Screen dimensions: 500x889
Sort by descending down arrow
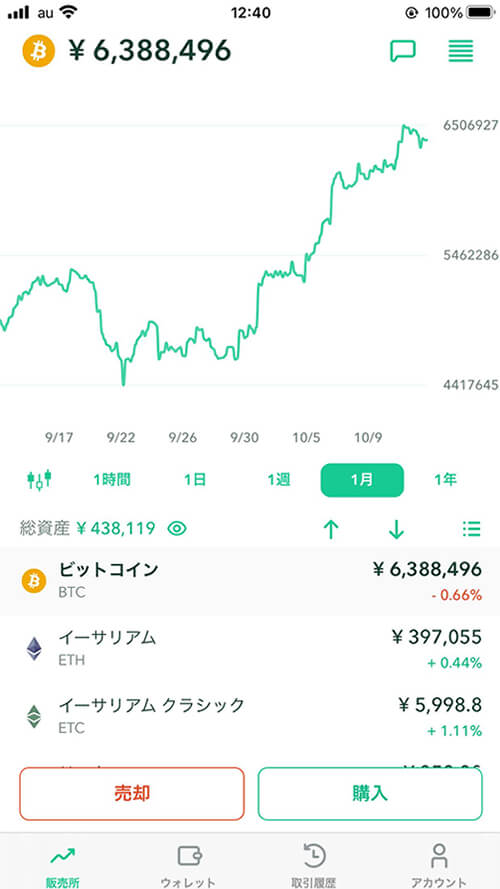click(396, 530)
